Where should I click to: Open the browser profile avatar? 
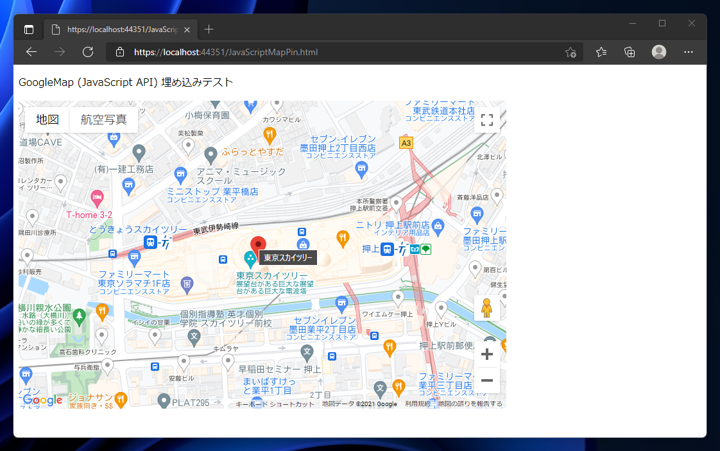659,52
